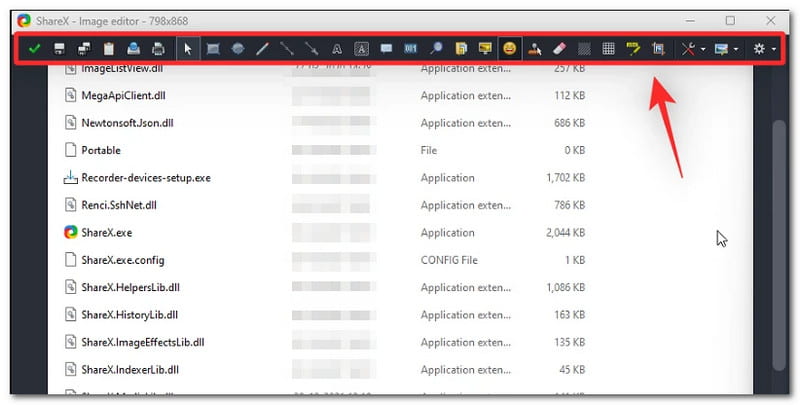Click the 786 KB size value

coord(569,205)
